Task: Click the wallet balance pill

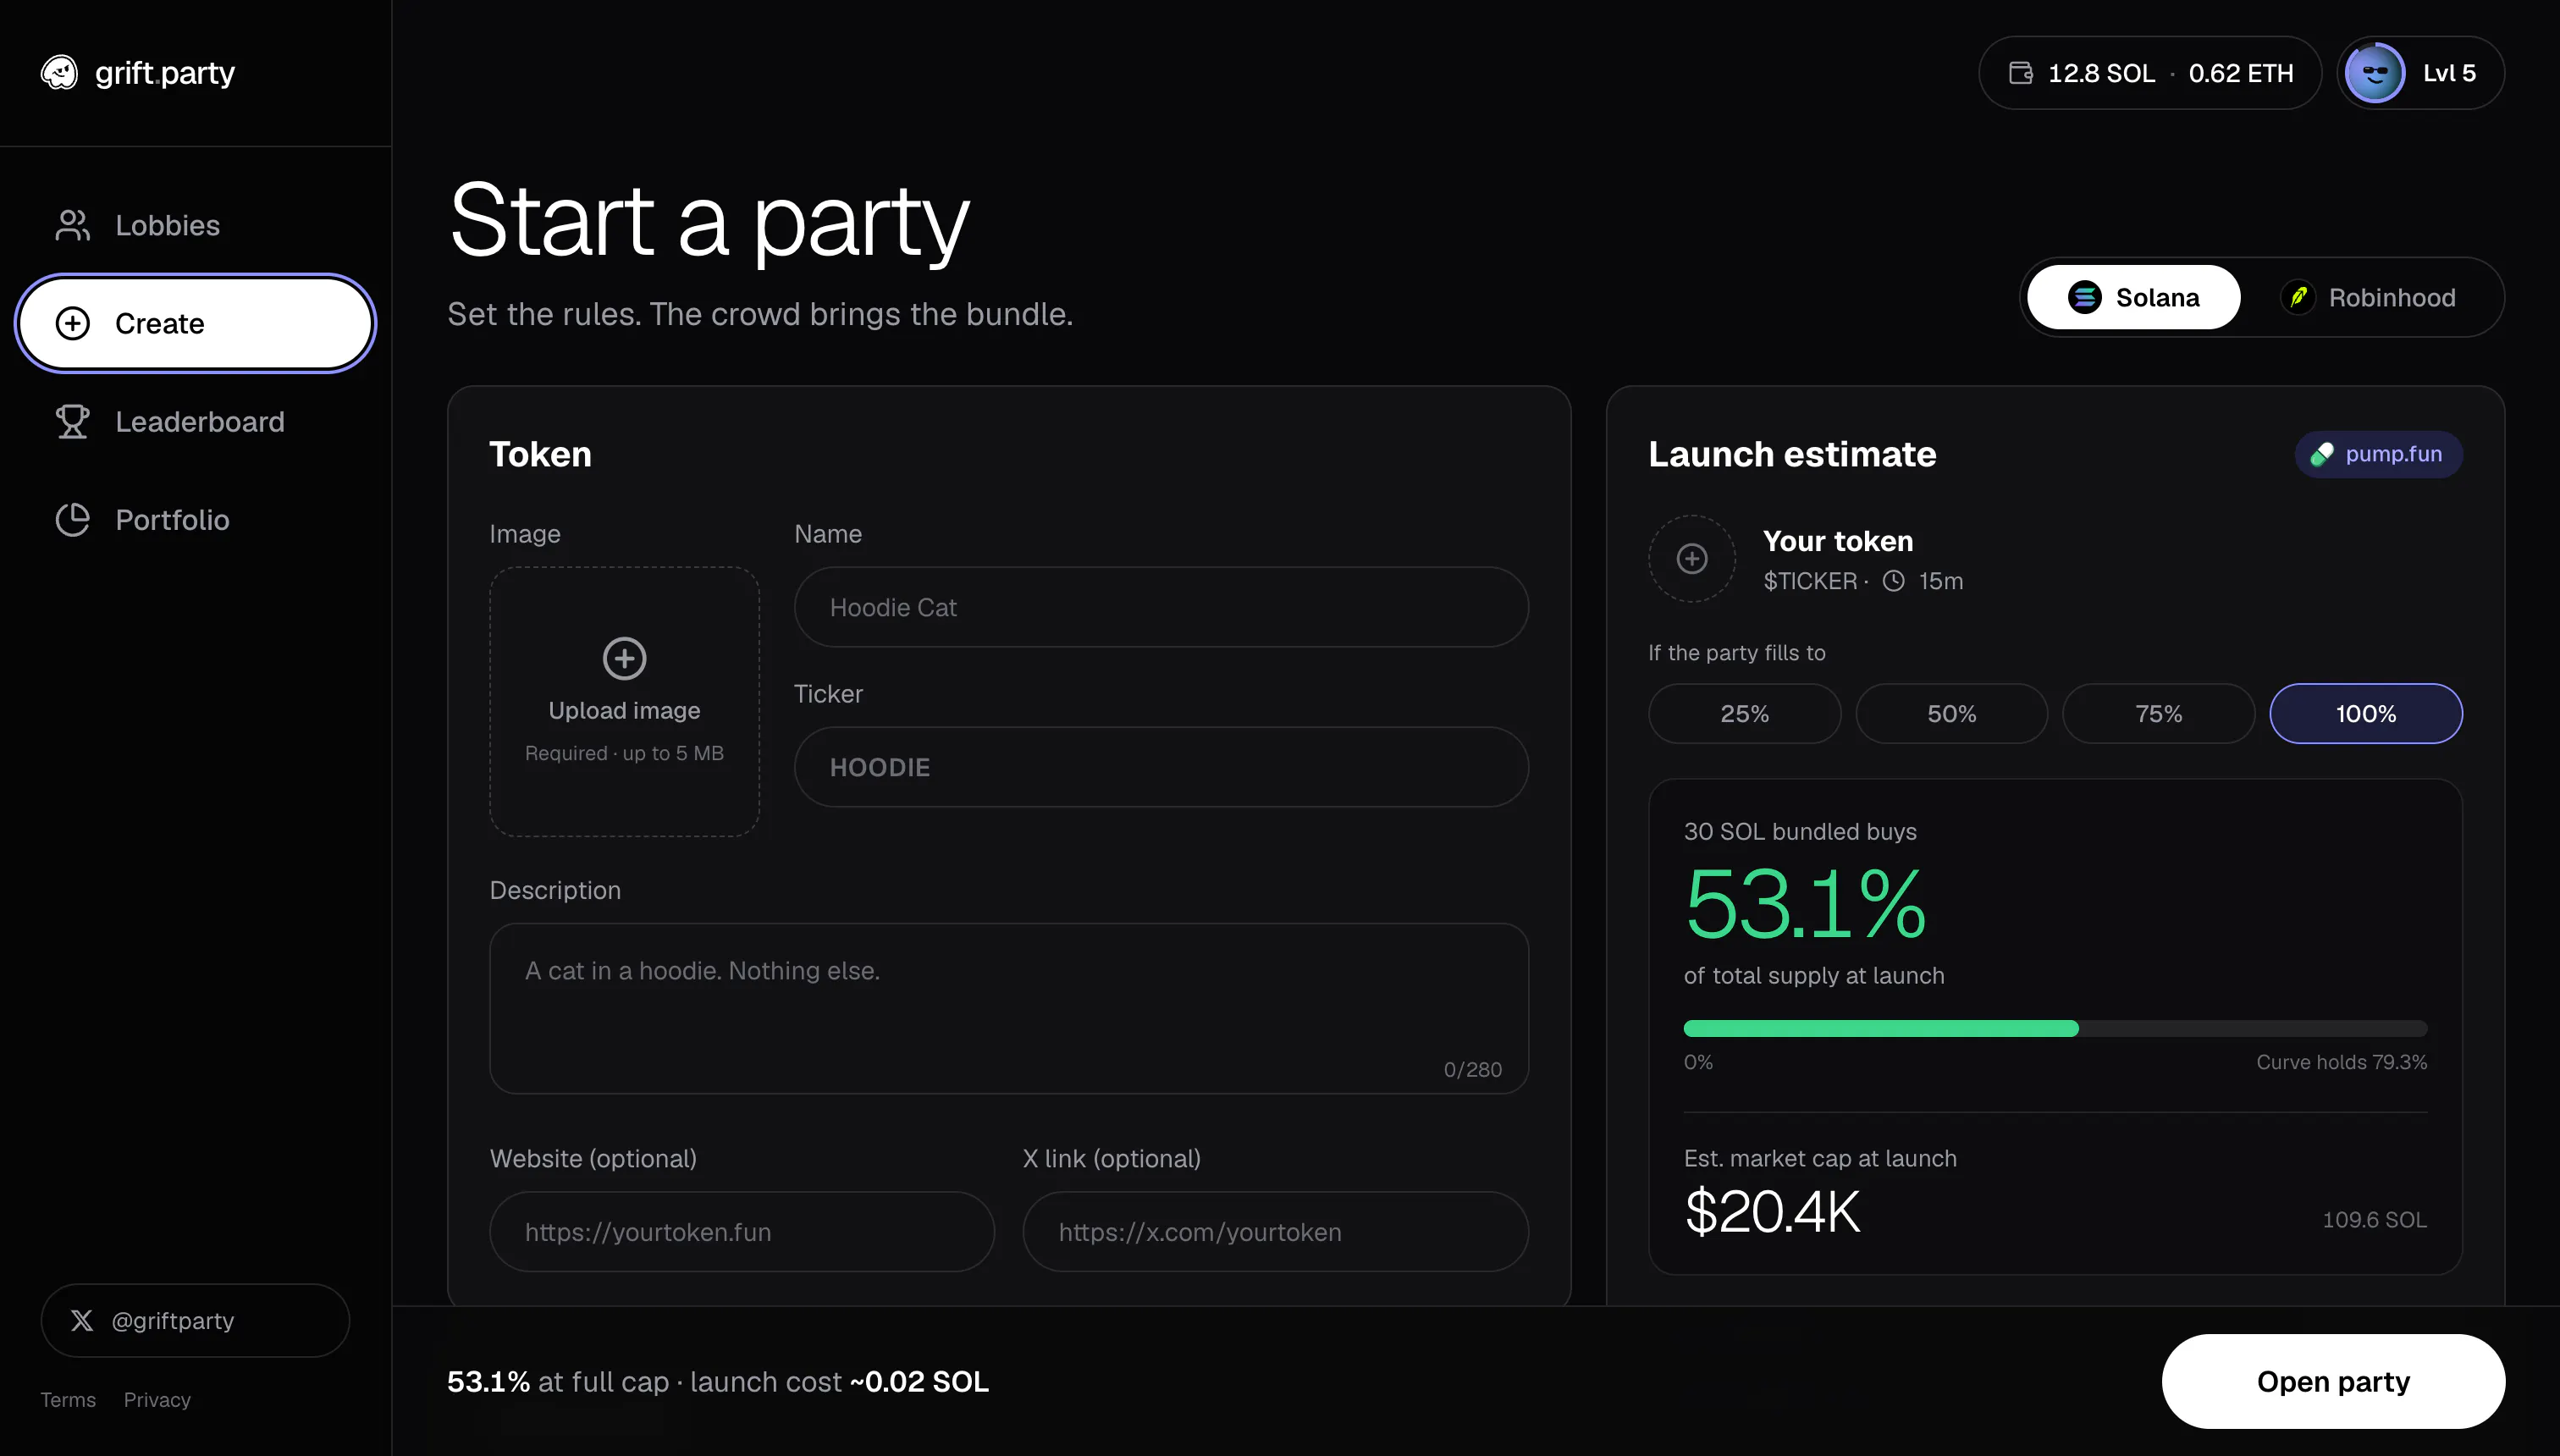Action: coord(2150,73)
